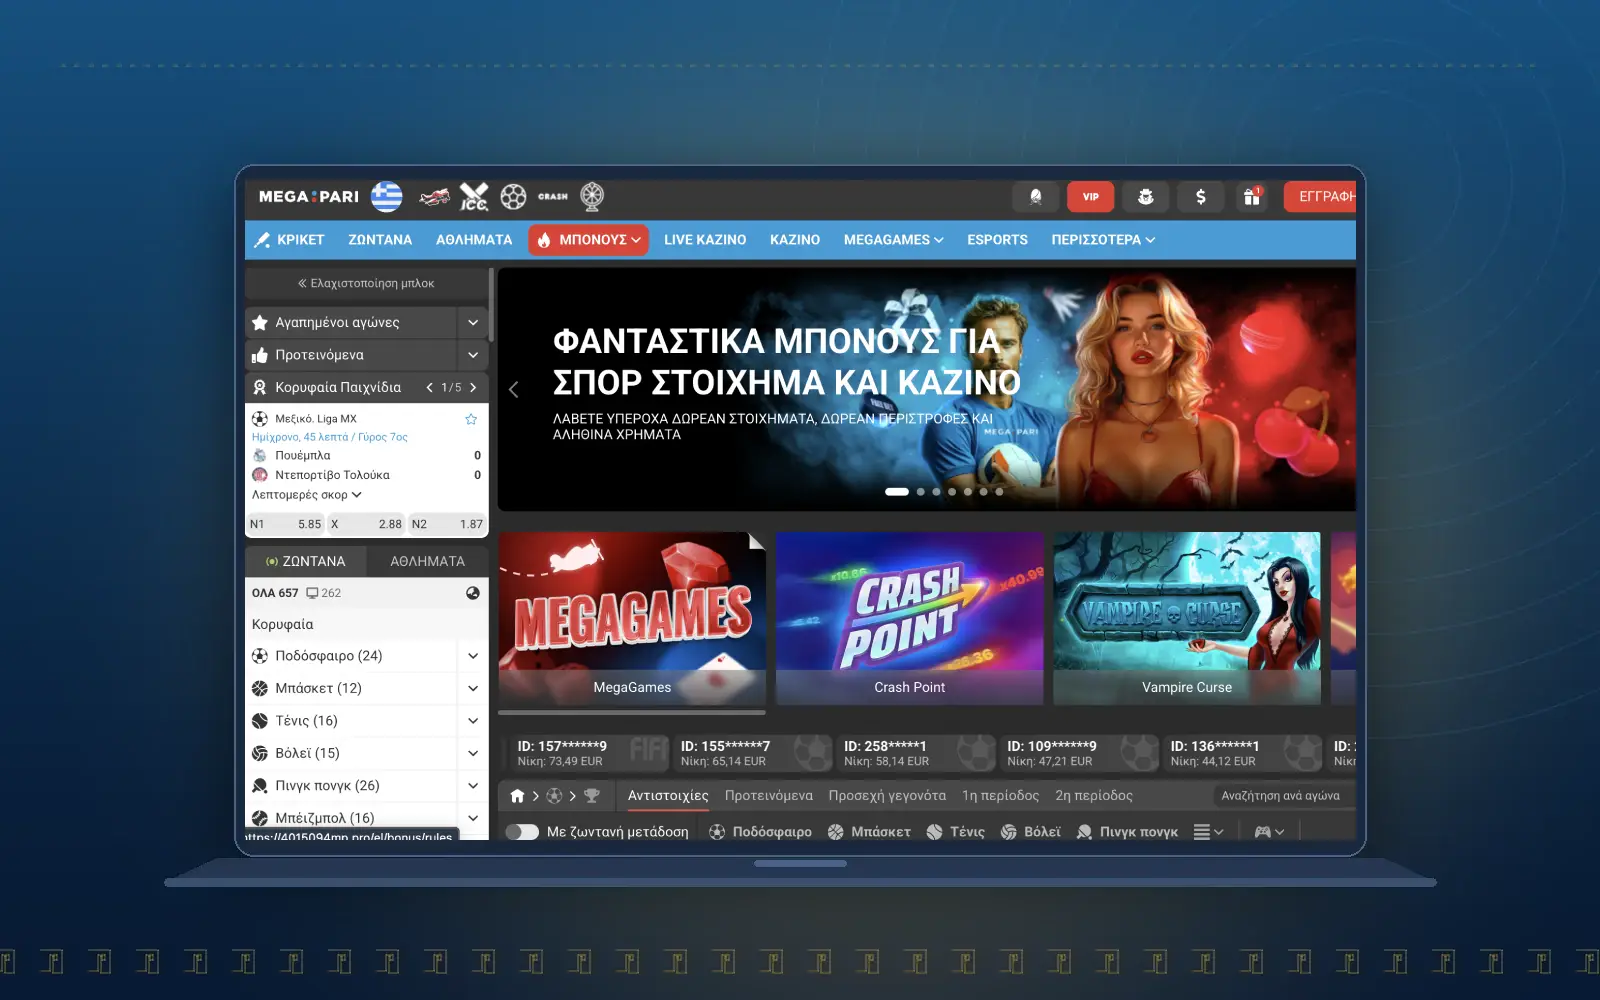
Task: Switch to sidebar ΖΩΝΤΑΝΑ tab
Action: coord(305,562)
